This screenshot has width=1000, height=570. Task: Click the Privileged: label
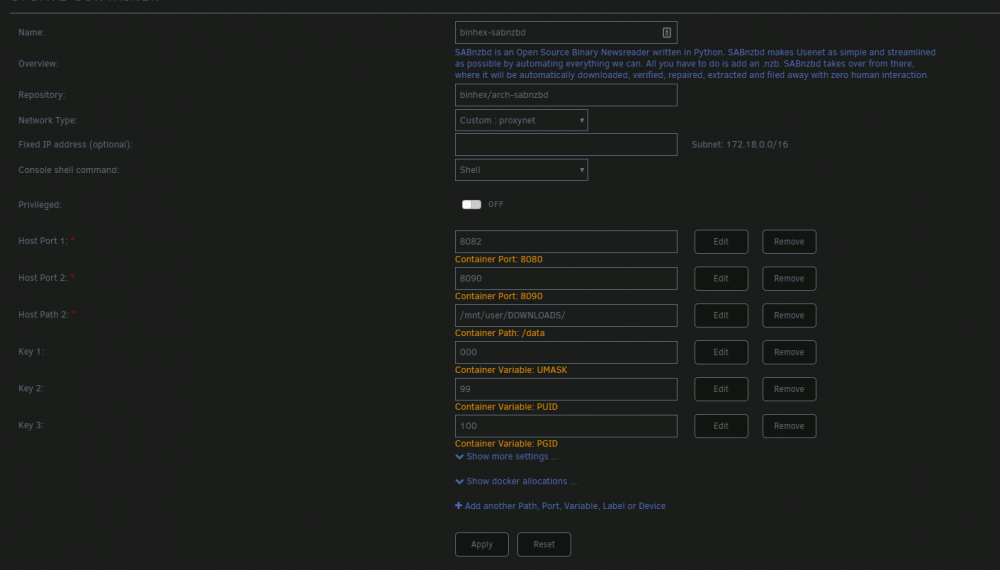click(40, 205)
